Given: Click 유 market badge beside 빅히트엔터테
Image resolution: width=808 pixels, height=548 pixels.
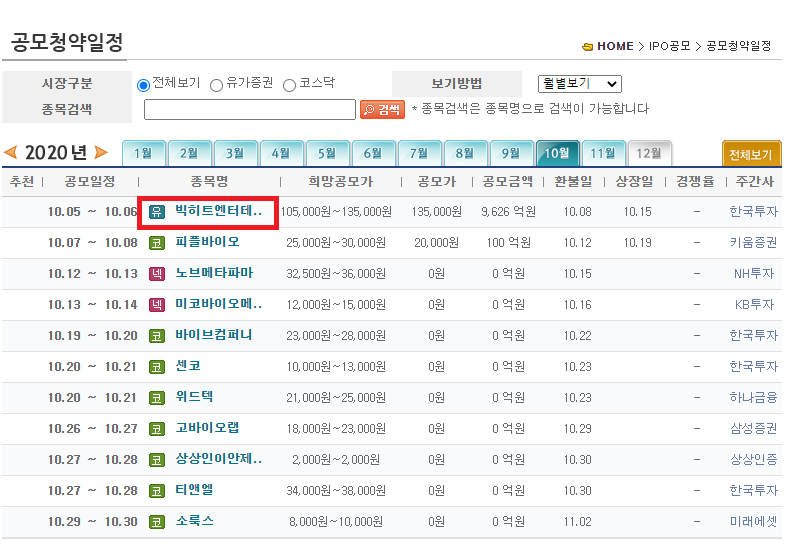Looking at the screenshot, I should click(157, 211).
